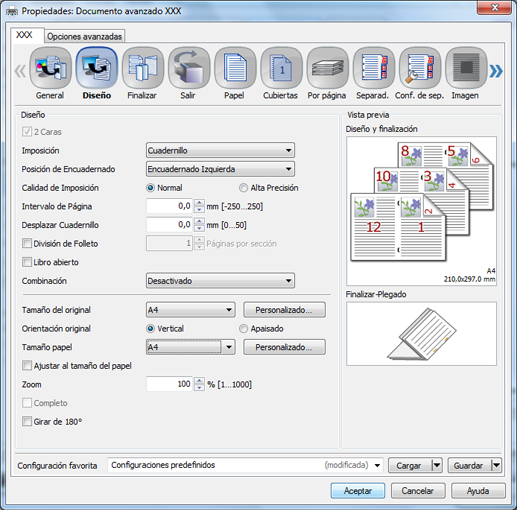Enable the División de Folleto checkbox
The height and width of the screenshot is (510, 517).
(x=27, y=243)
